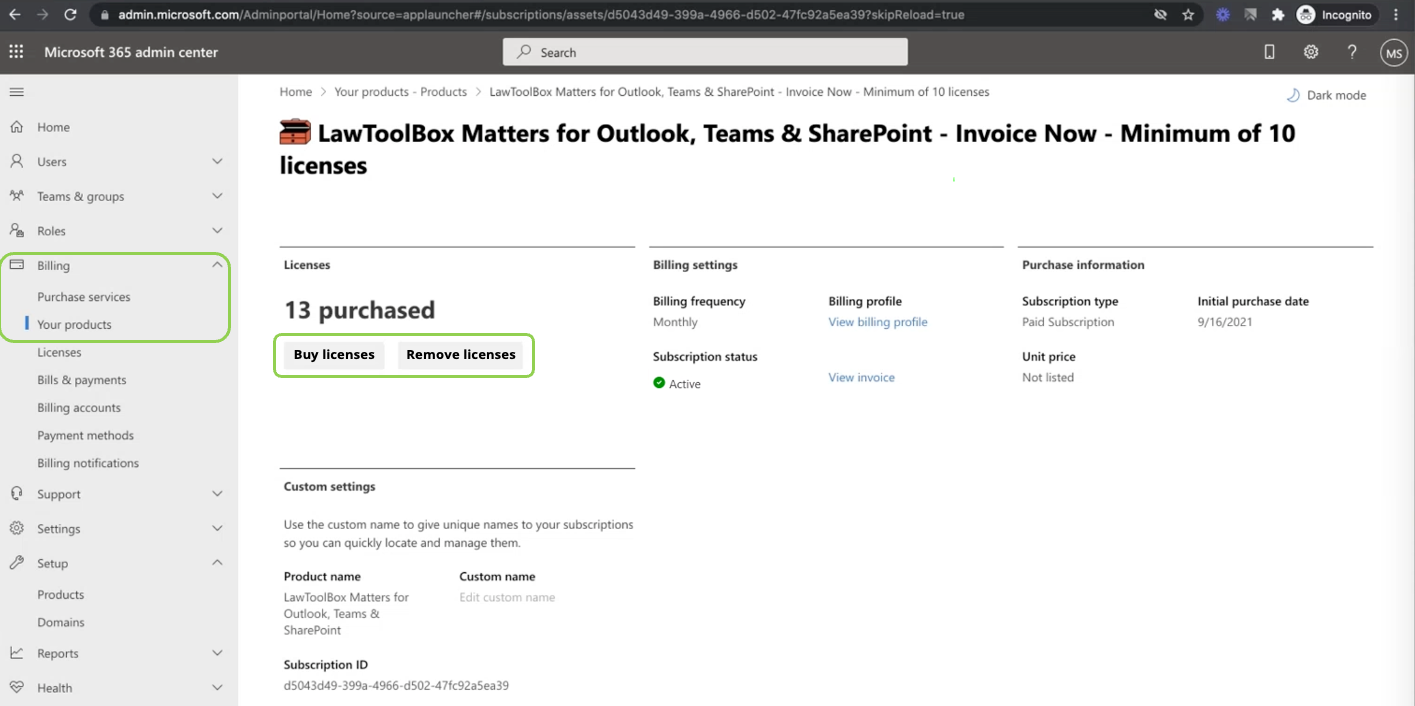Expand the Support section chevron
This screenshot has height=706, width=1415.
217,494
